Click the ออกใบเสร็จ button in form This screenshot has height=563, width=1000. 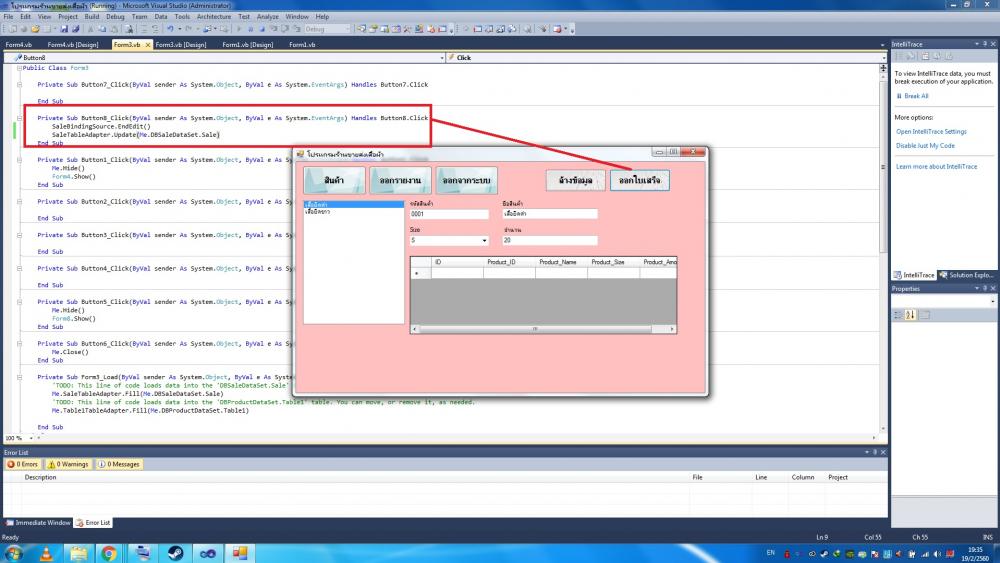[640, 180]
